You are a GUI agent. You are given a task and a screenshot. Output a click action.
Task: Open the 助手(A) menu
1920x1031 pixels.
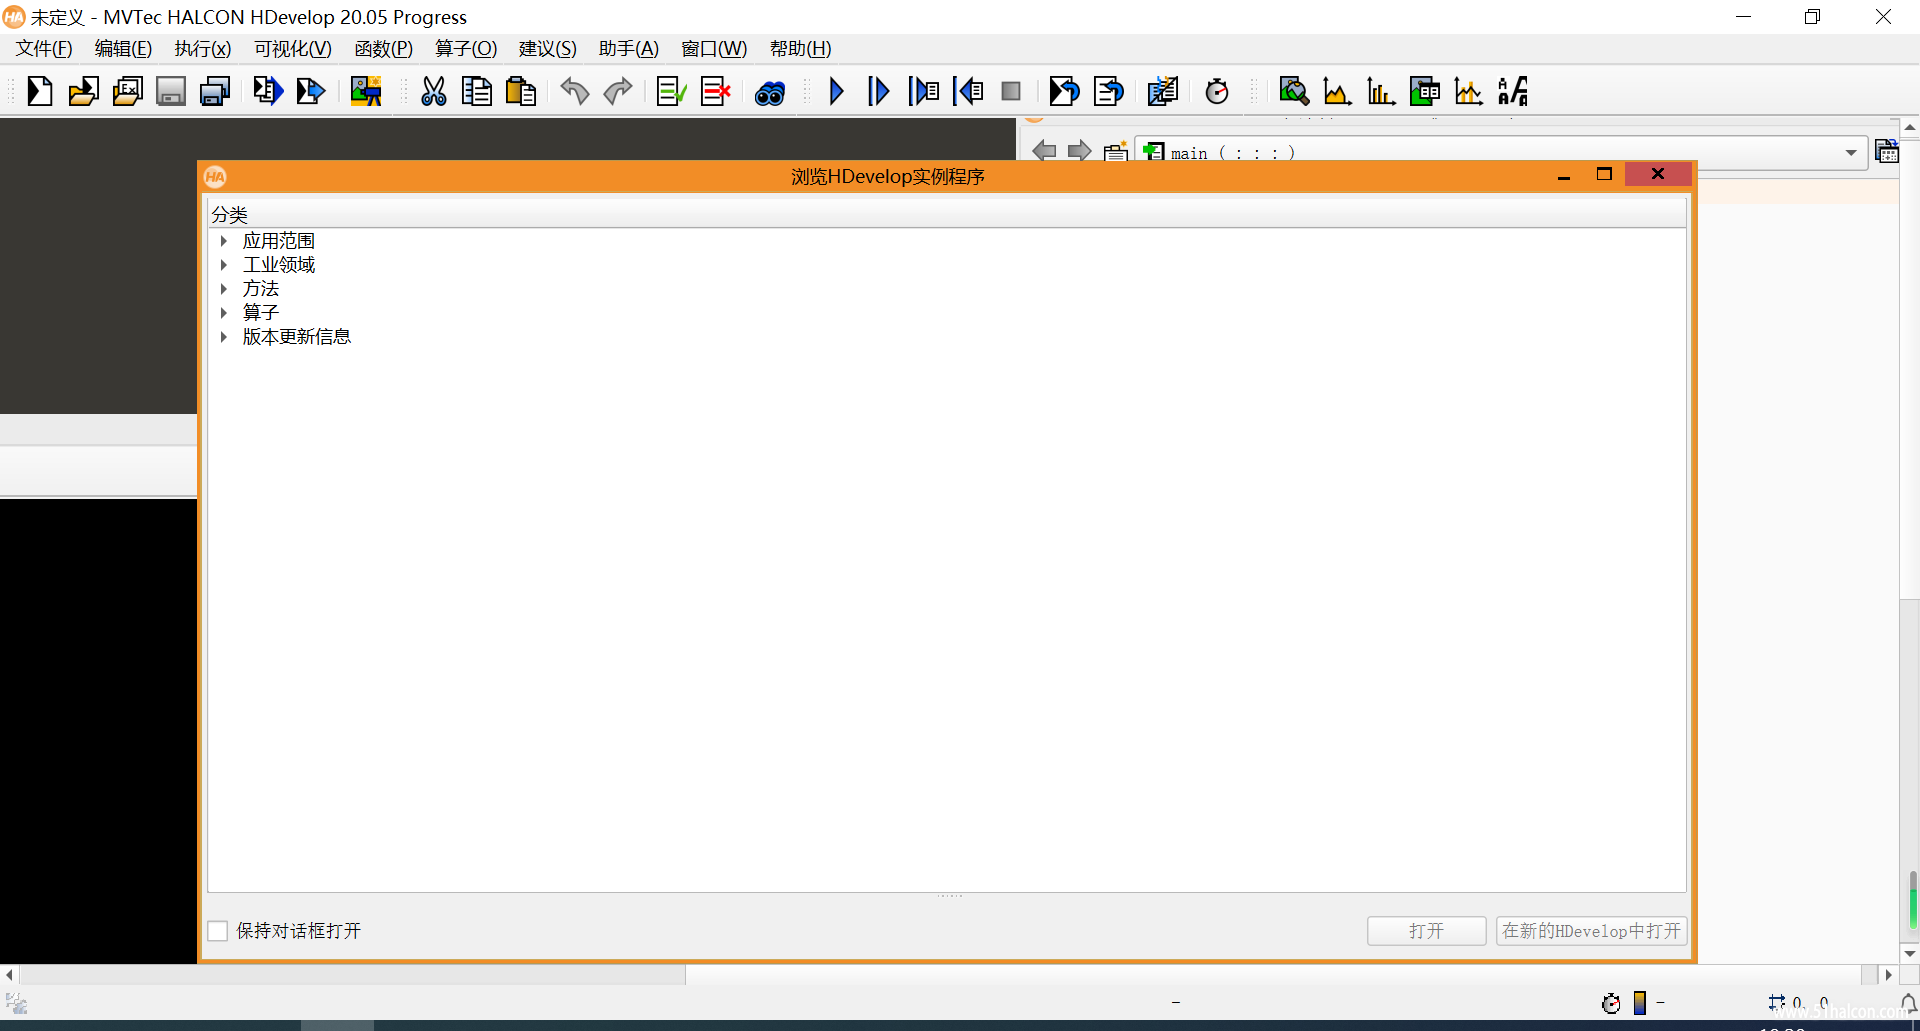(x=628, y=49)
